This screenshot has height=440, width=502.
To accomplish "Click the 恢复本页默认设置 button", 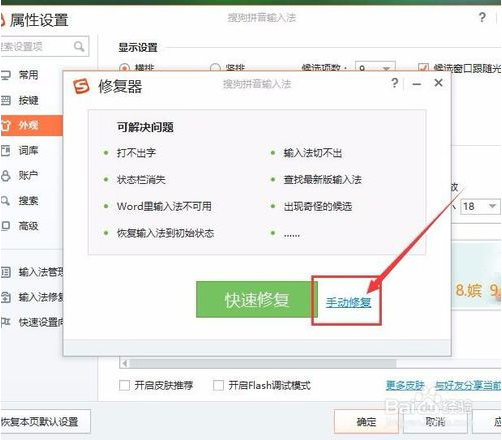I will click(45, 422).
